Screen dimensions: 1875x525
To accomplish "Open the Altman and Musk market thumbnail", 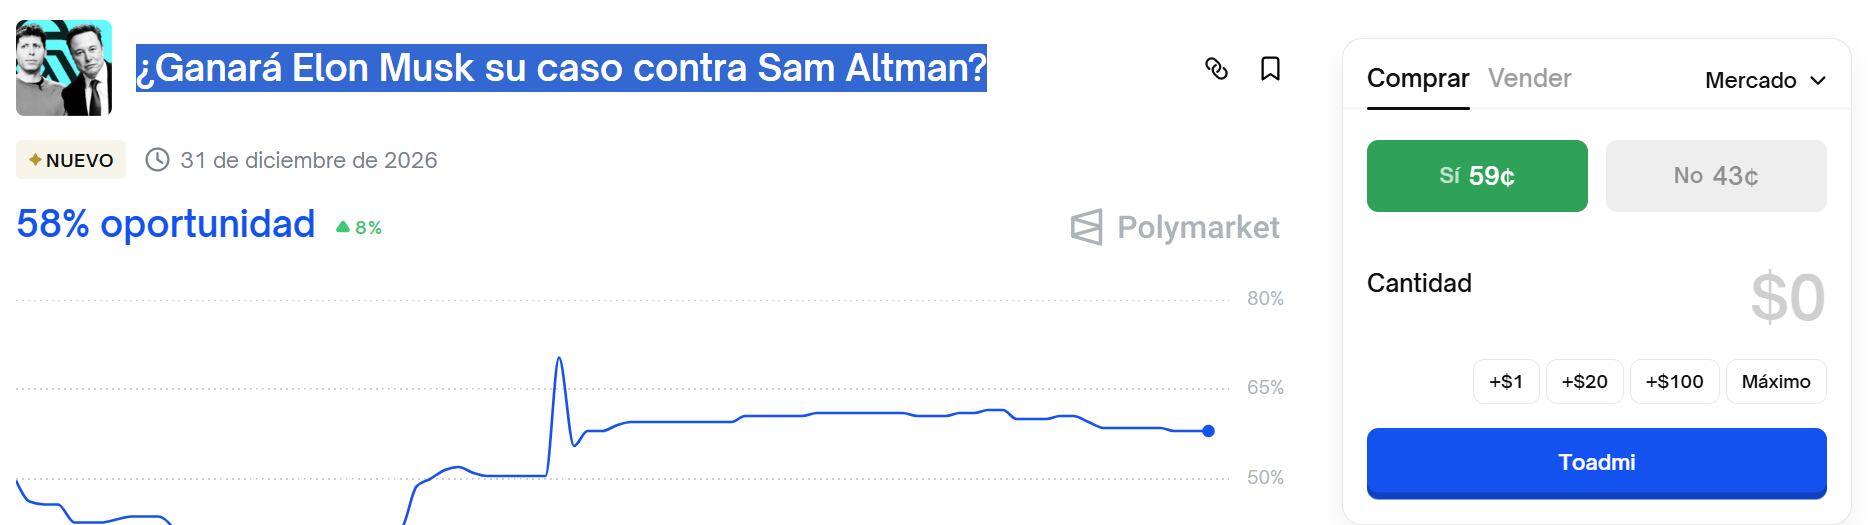I will [64, 68].
